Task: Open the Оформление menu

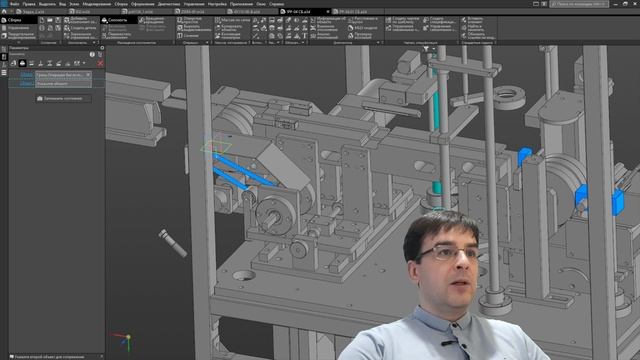Action: pyautogui.click(x=142, y=4)
